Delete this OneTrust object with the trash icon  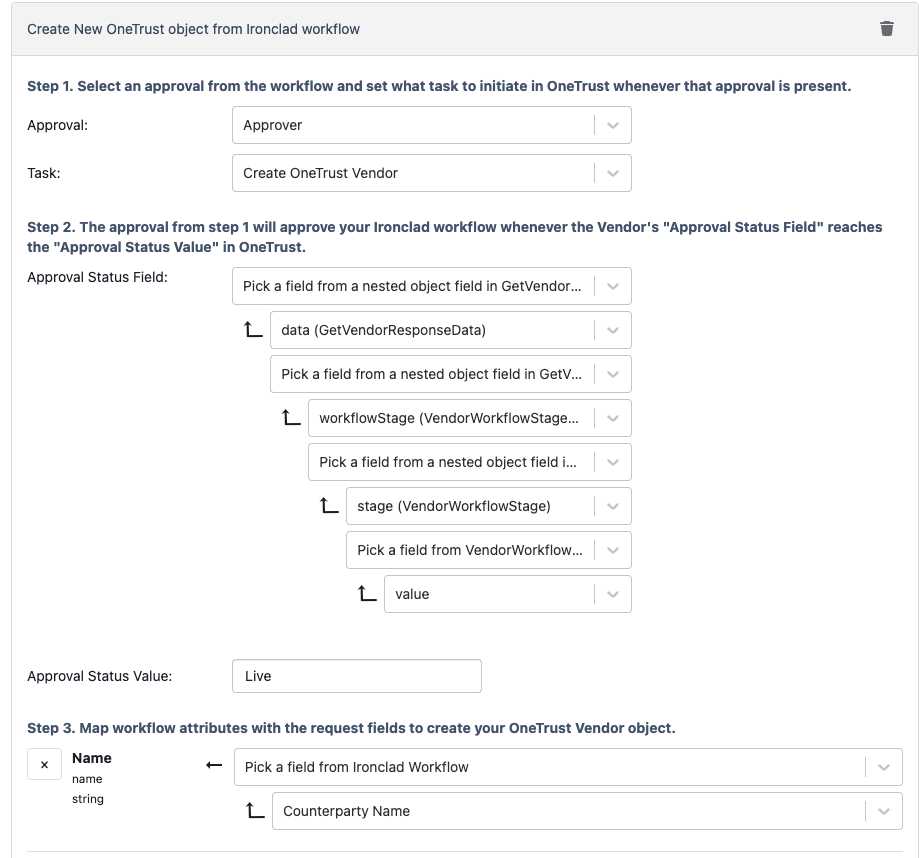tap(887, 29)
